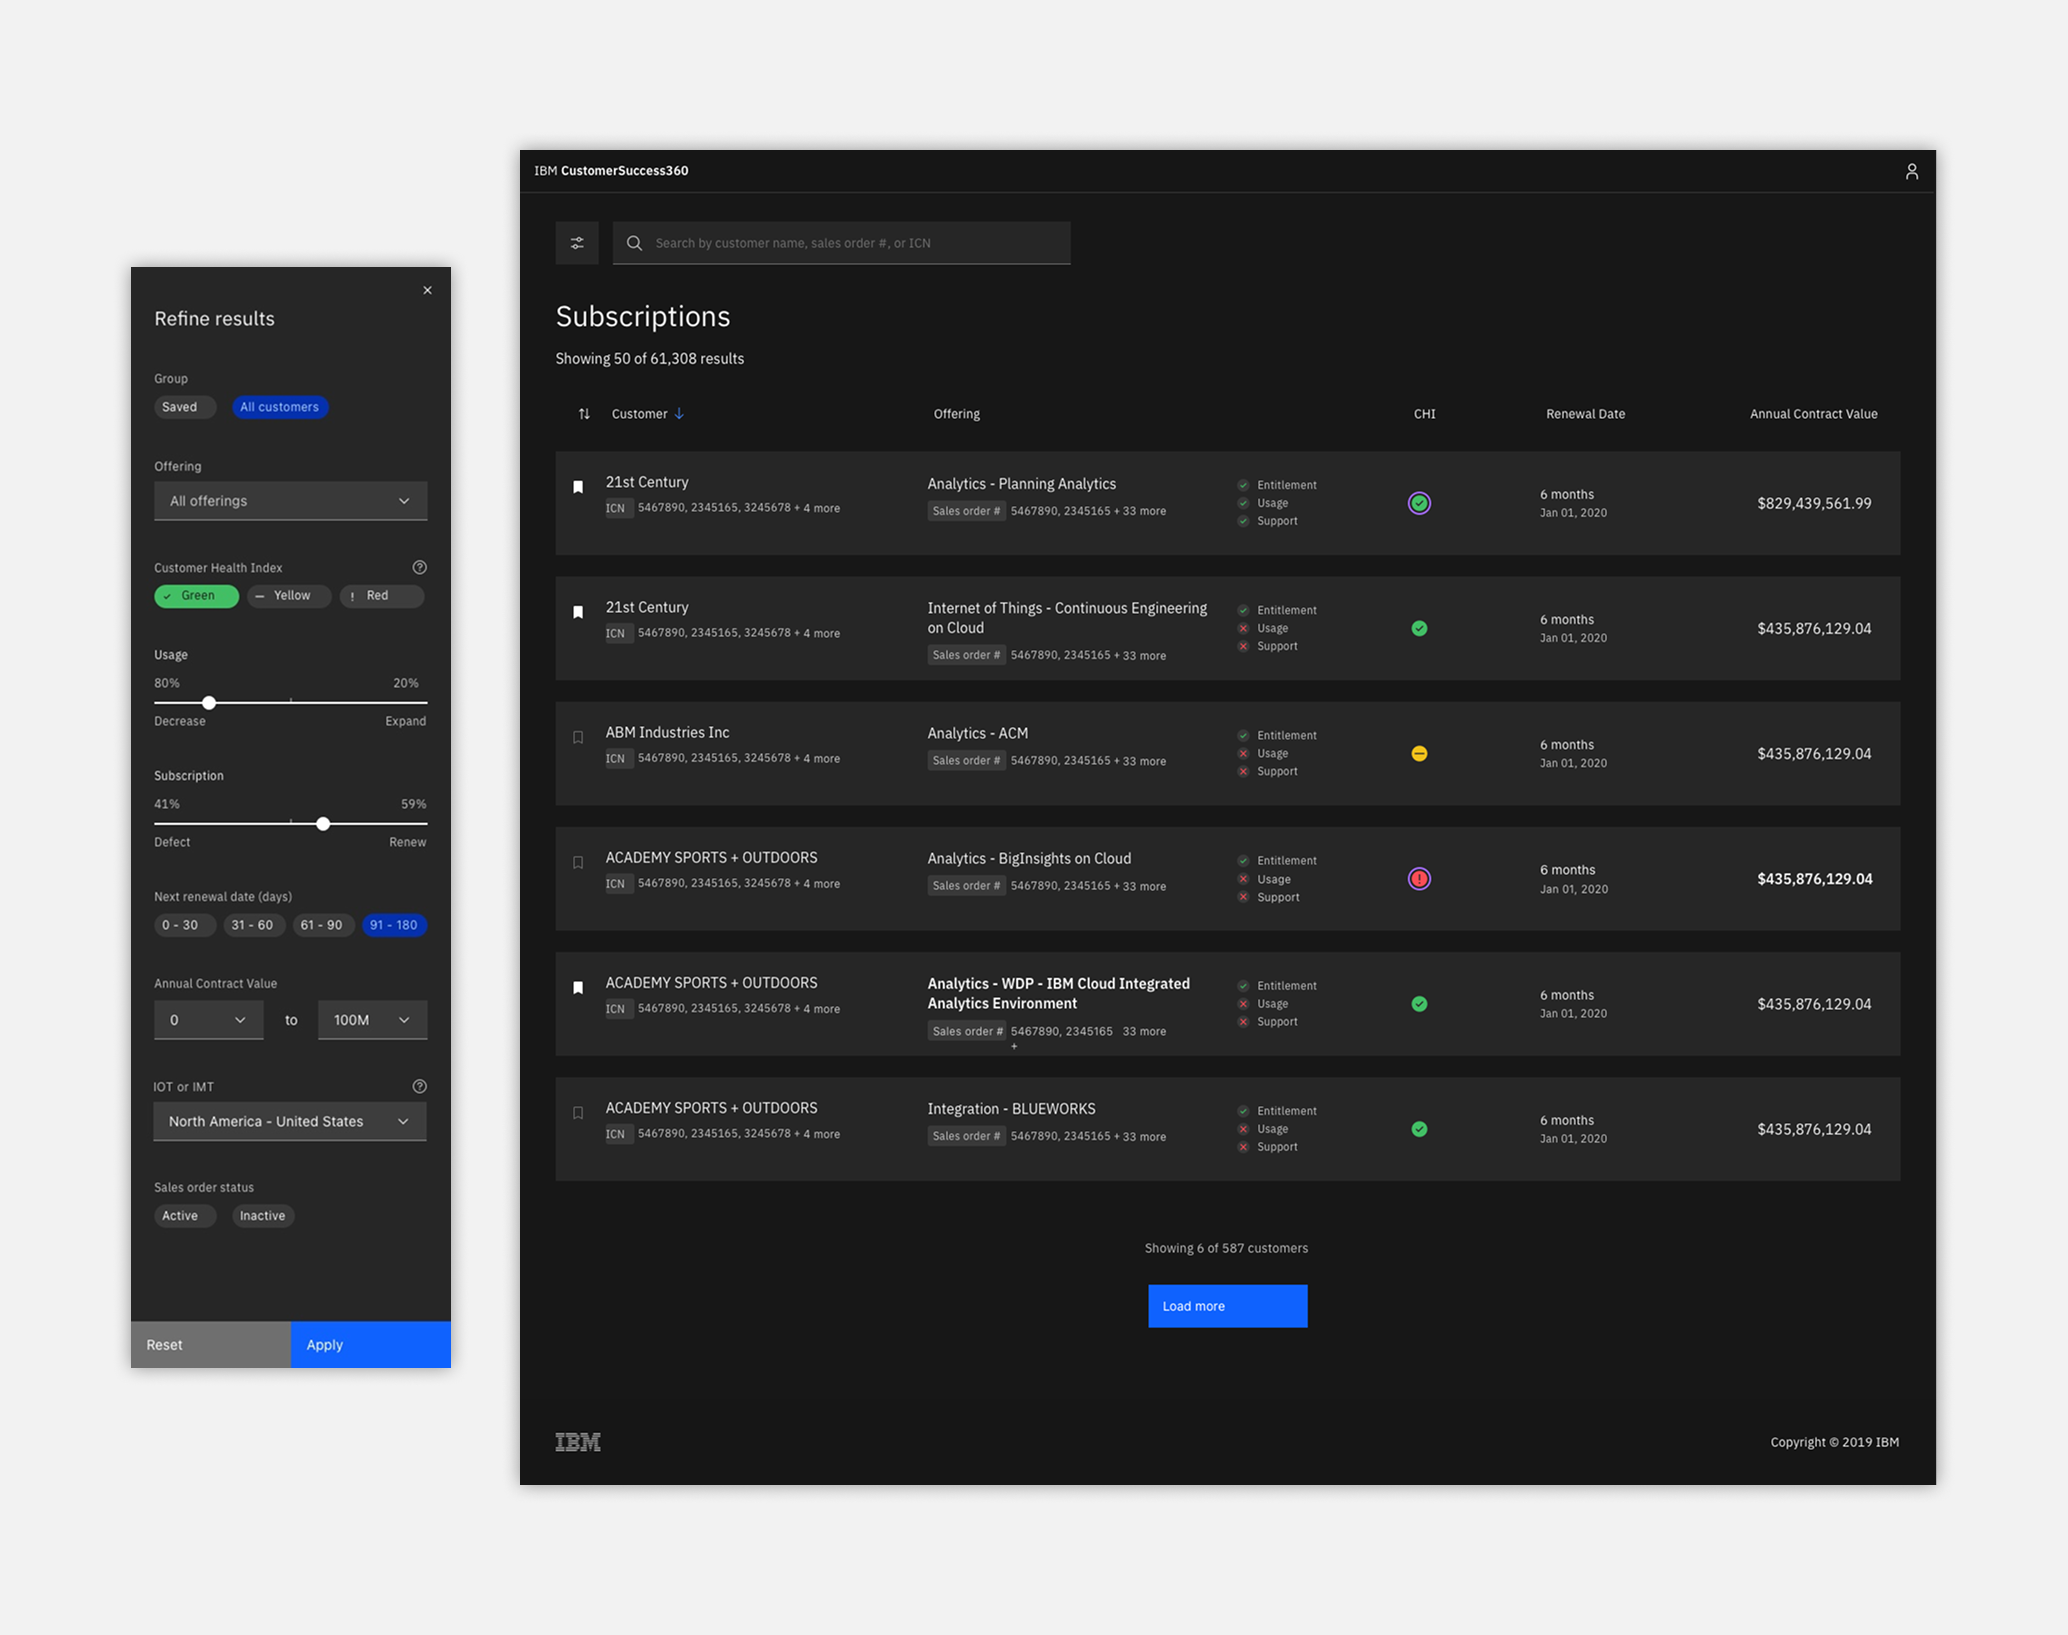2068x1635 pixels.
Task: Click the Apply button in filter panel
Action: click(370, 1345)
